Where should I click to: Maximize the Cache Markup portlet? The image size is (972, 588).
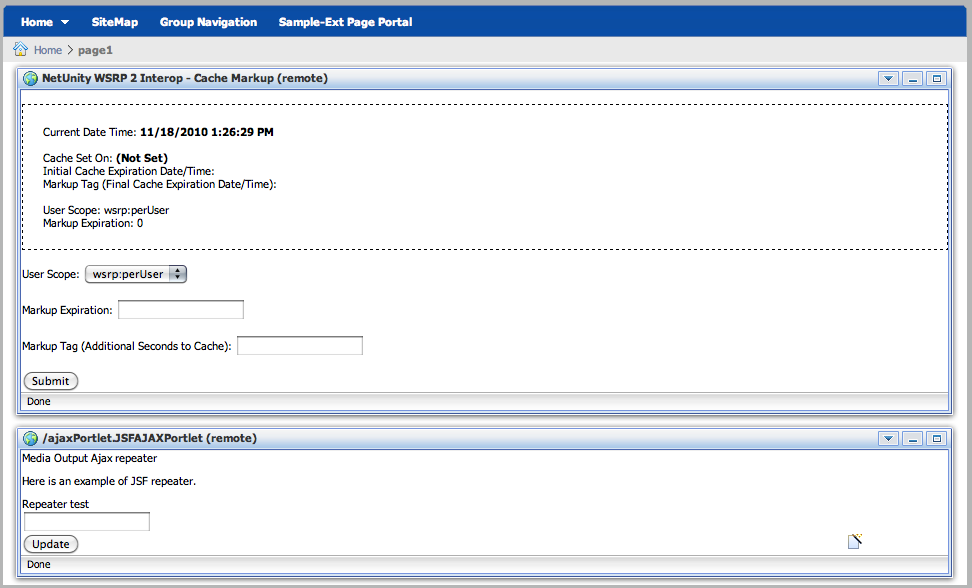point(936,78)
